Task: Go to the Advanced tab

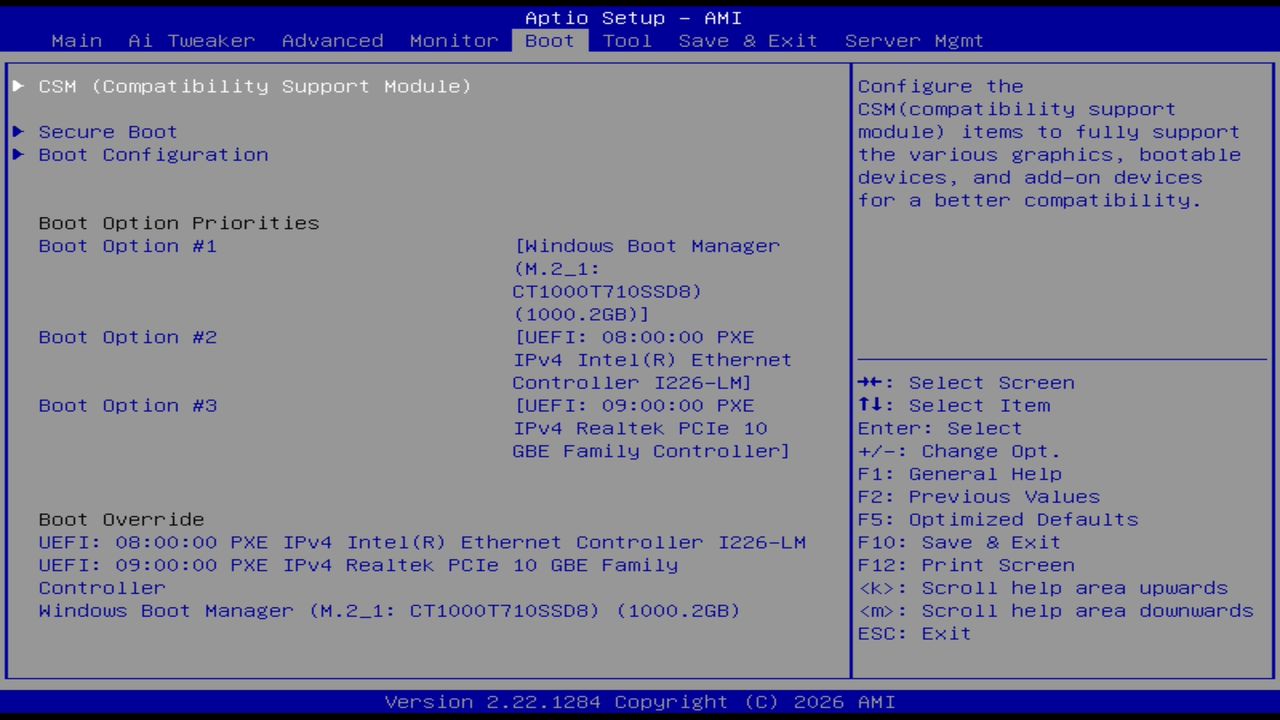Action: (333, 41)
